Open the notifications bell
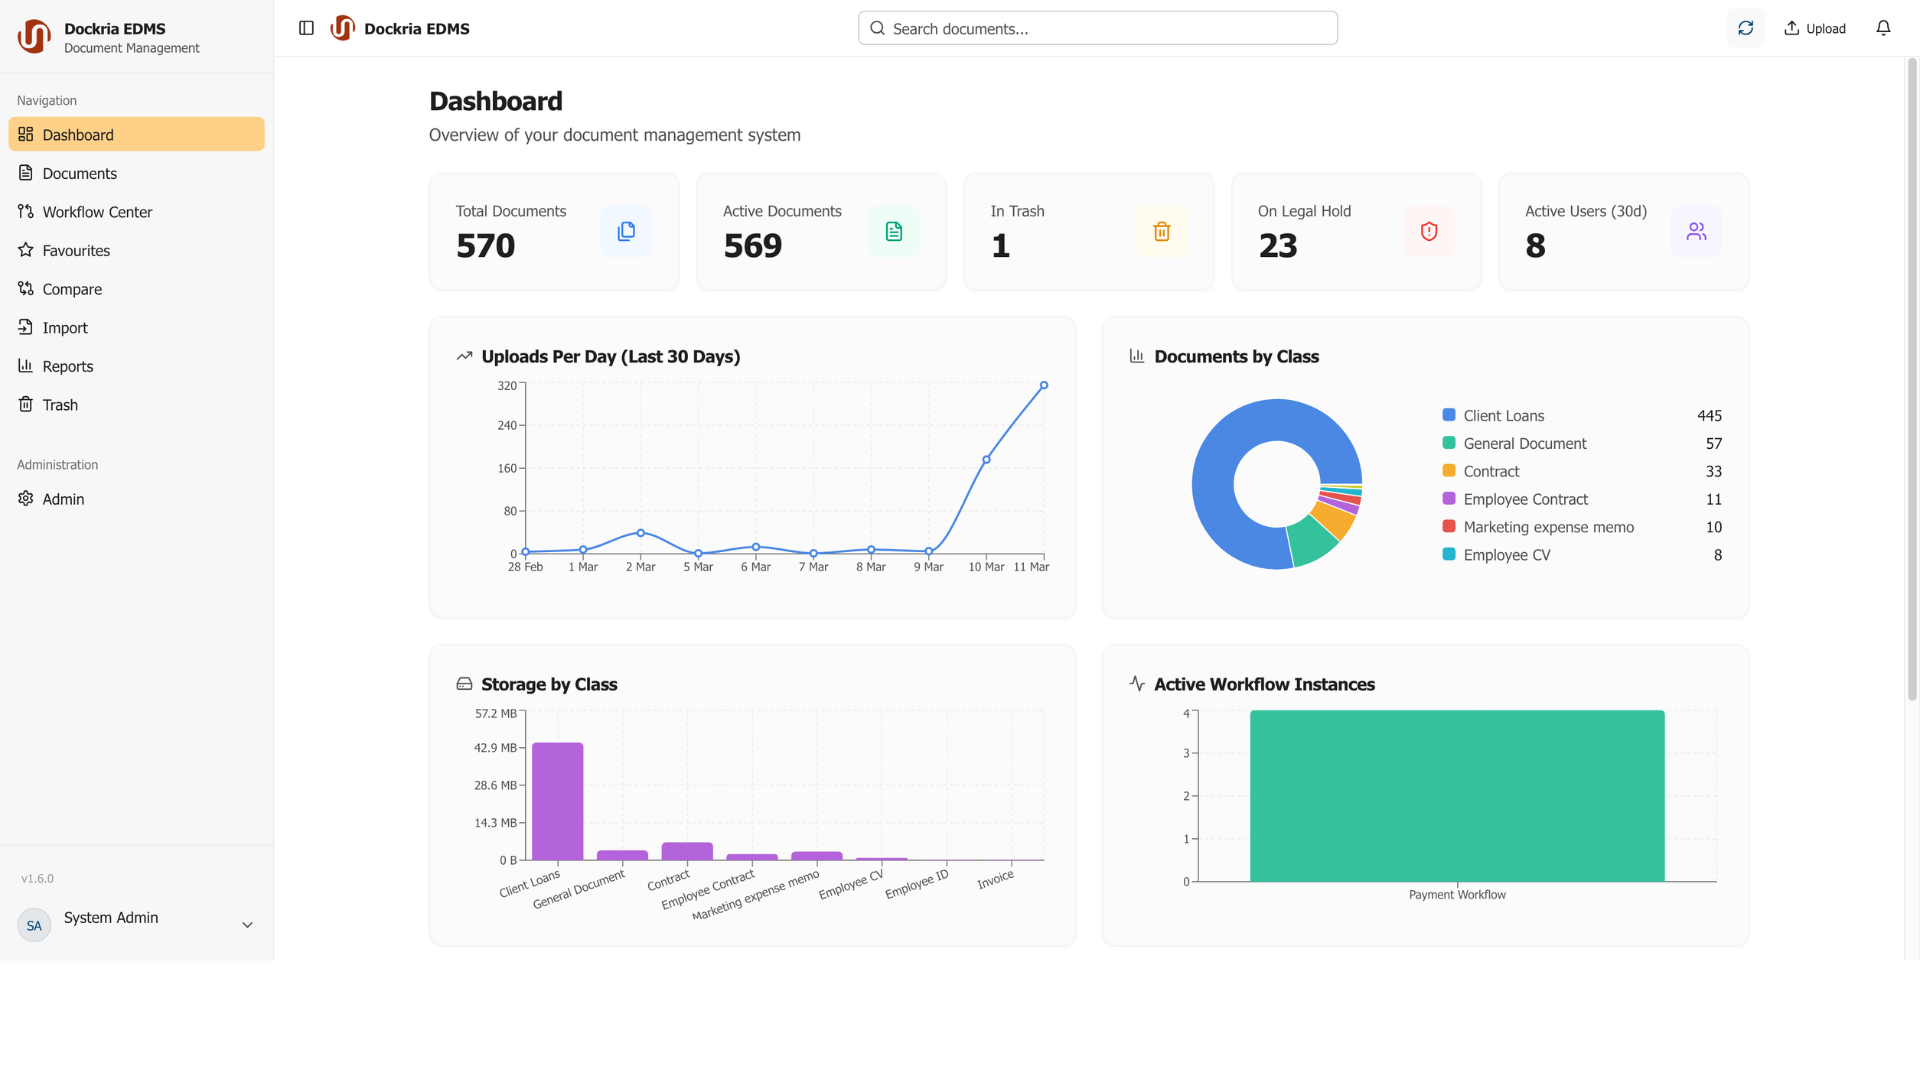This screenshot has width=1920, height=1080. 1883,28
